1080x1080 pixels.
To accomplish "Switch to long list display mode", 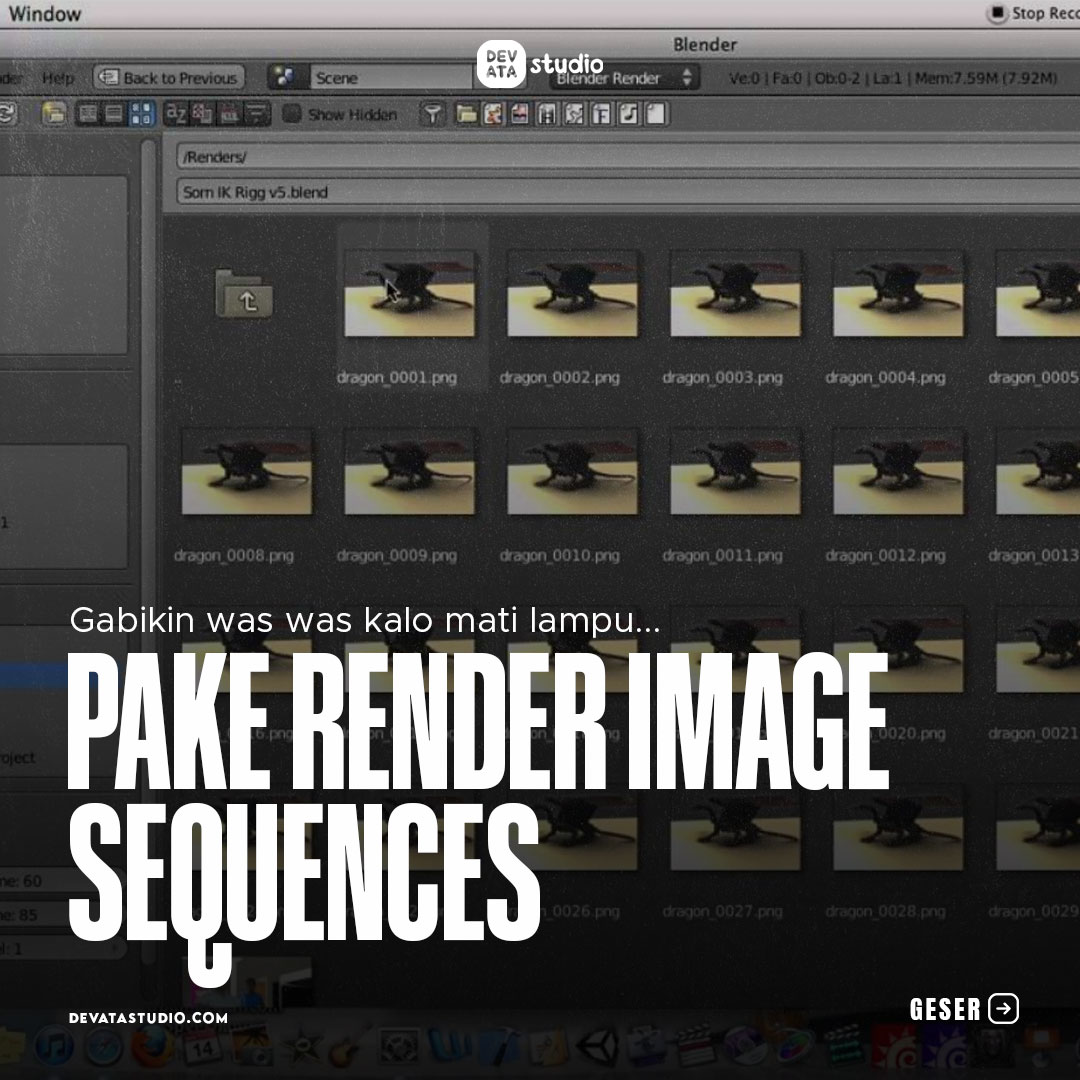I will point(114,114).
